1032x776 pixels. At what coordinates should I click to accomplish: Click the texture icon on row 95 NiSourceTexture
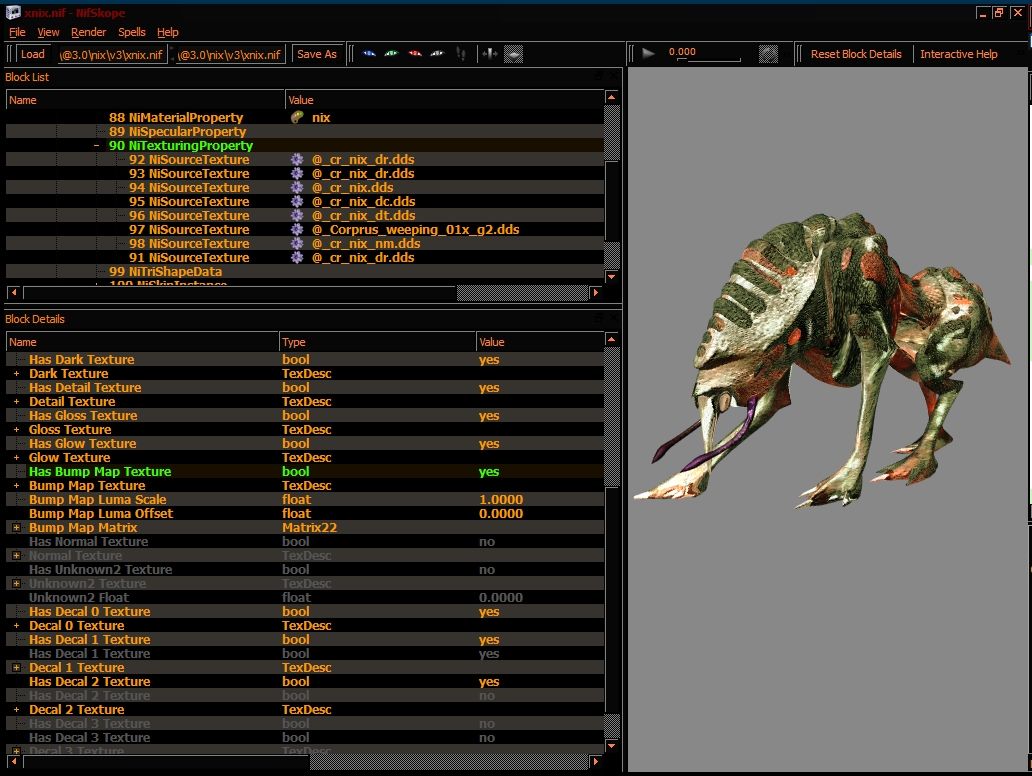[297, 201]
